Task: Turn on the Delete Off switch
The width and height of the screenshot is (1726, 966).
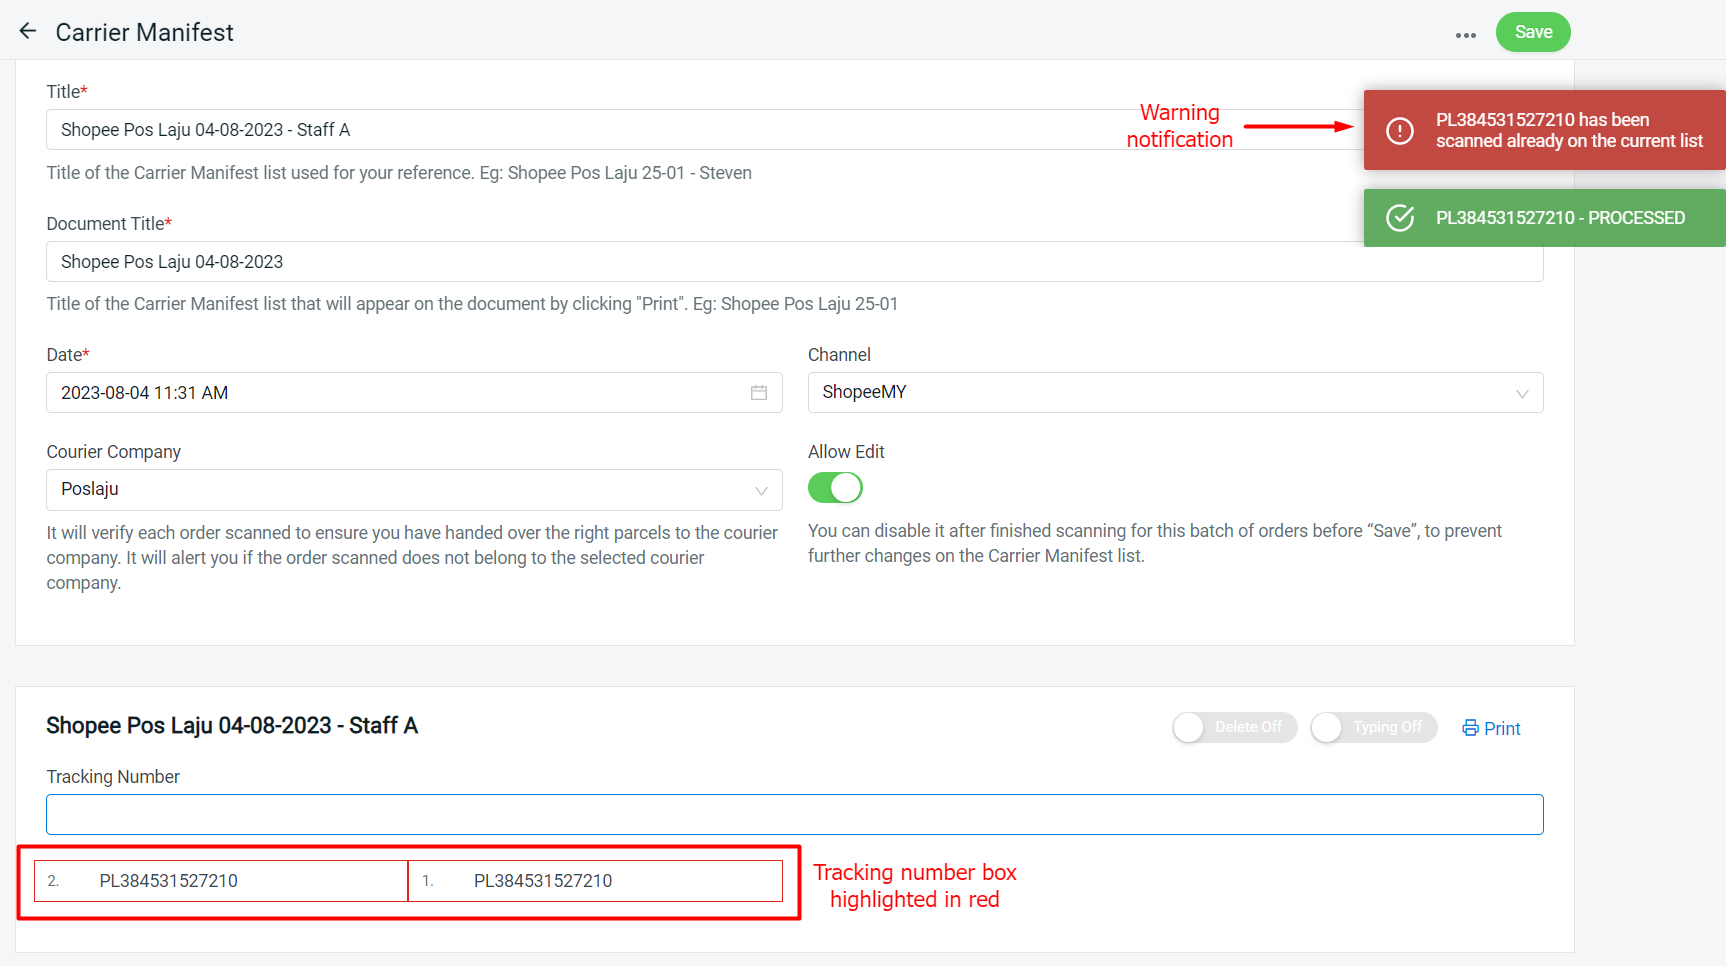Action: point(1234,728)
